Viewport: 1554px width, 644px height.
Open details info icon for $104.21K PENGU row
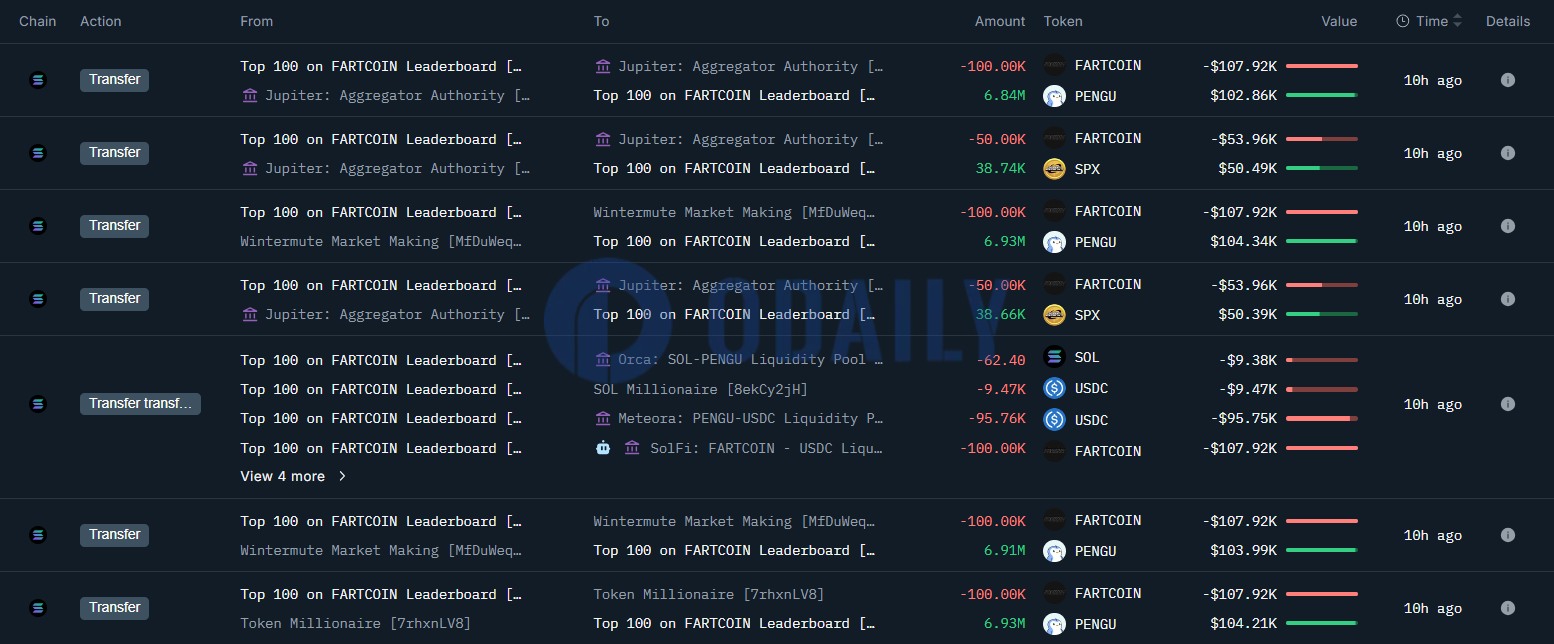(x=1508, y=608)
